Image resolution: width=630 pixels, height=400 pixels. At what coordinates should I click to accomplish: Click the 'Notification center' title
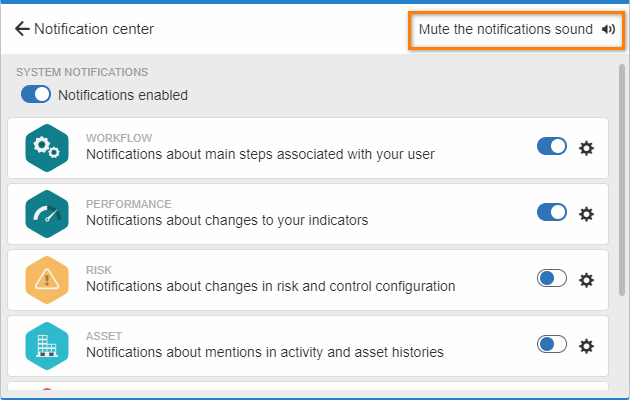[x=94, y=29]
